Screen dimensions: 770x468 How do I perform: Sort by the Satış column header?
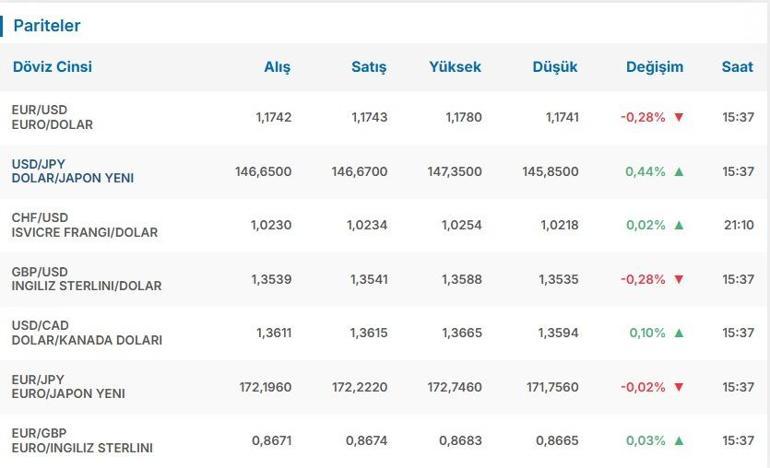369,67
